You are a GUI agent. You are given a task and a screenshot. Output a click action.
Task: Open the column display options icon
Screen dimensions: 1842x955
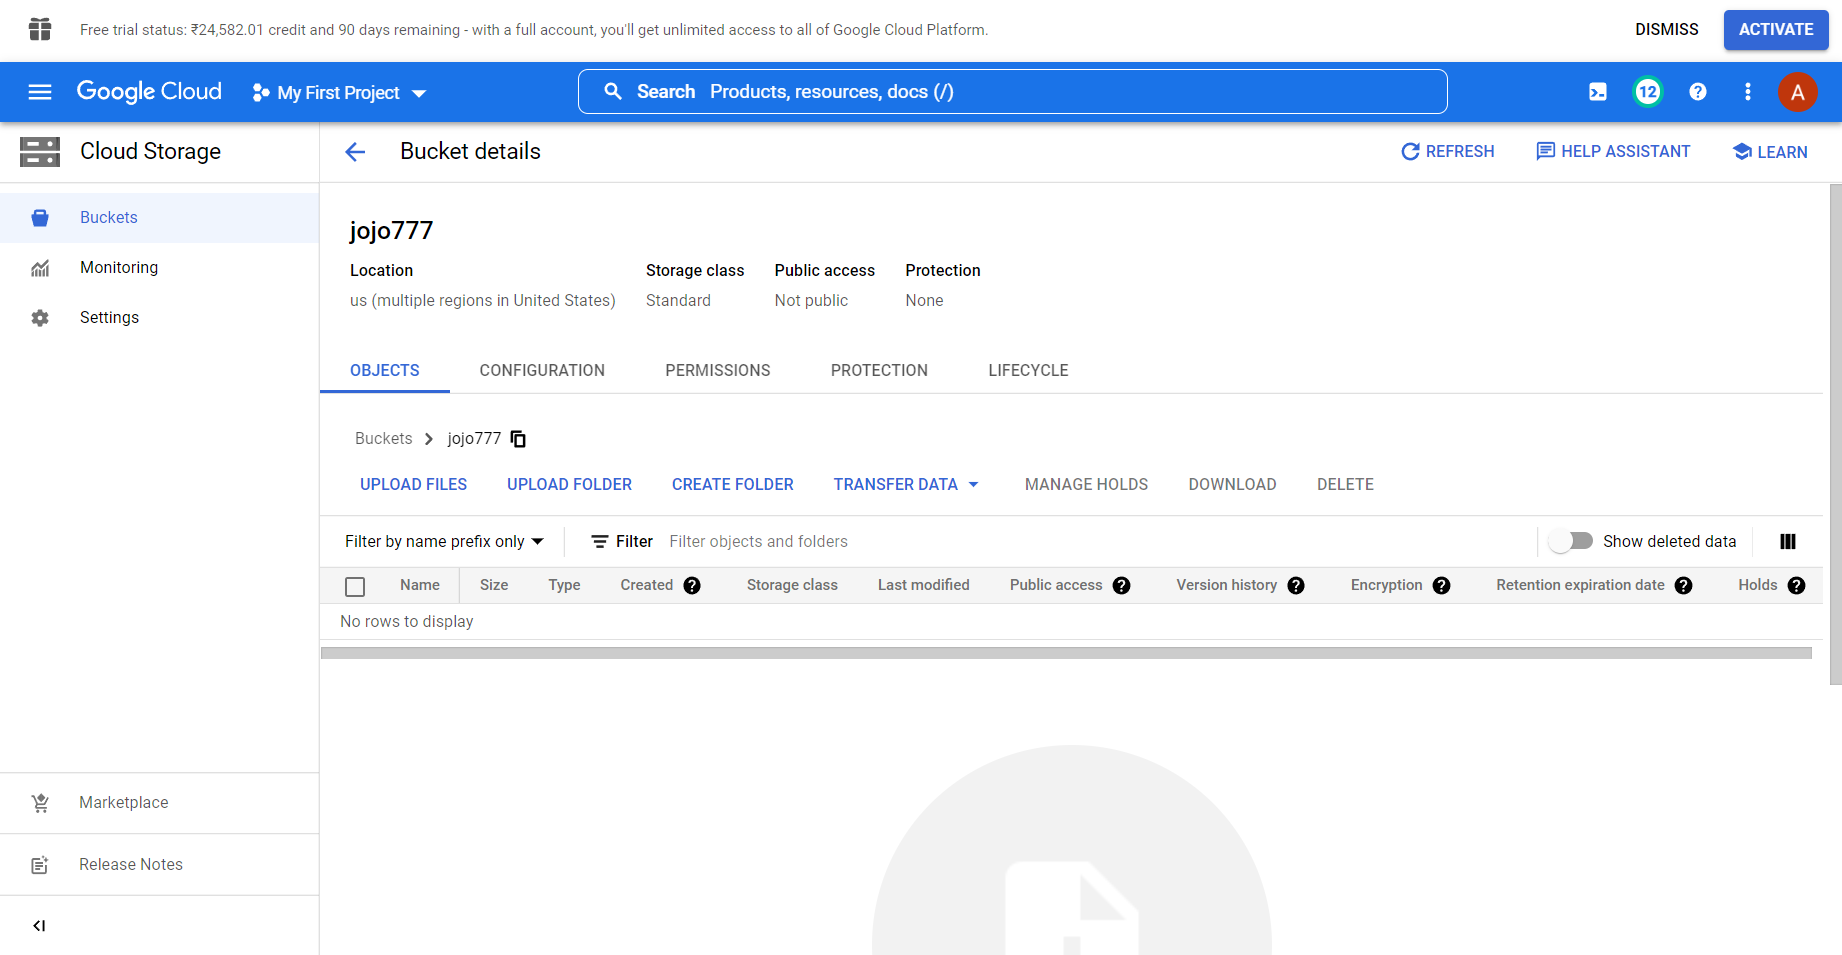[1788, 542]
